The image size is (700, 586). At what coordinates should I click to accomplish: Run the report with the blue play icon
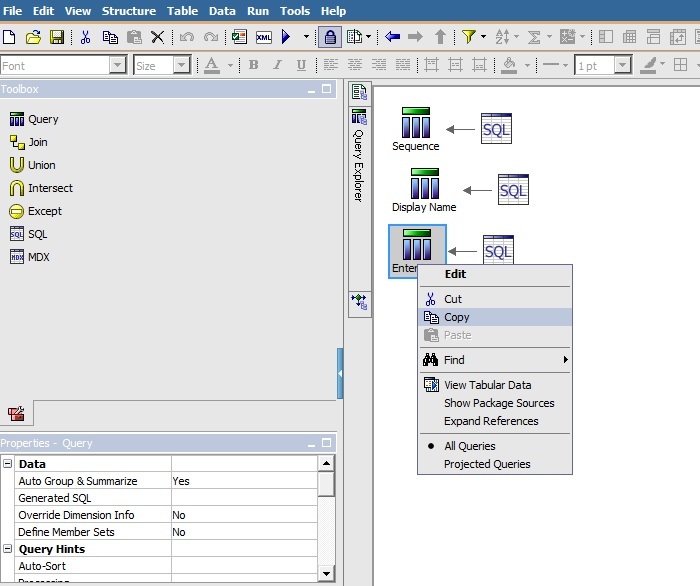[x=286, y=37]
